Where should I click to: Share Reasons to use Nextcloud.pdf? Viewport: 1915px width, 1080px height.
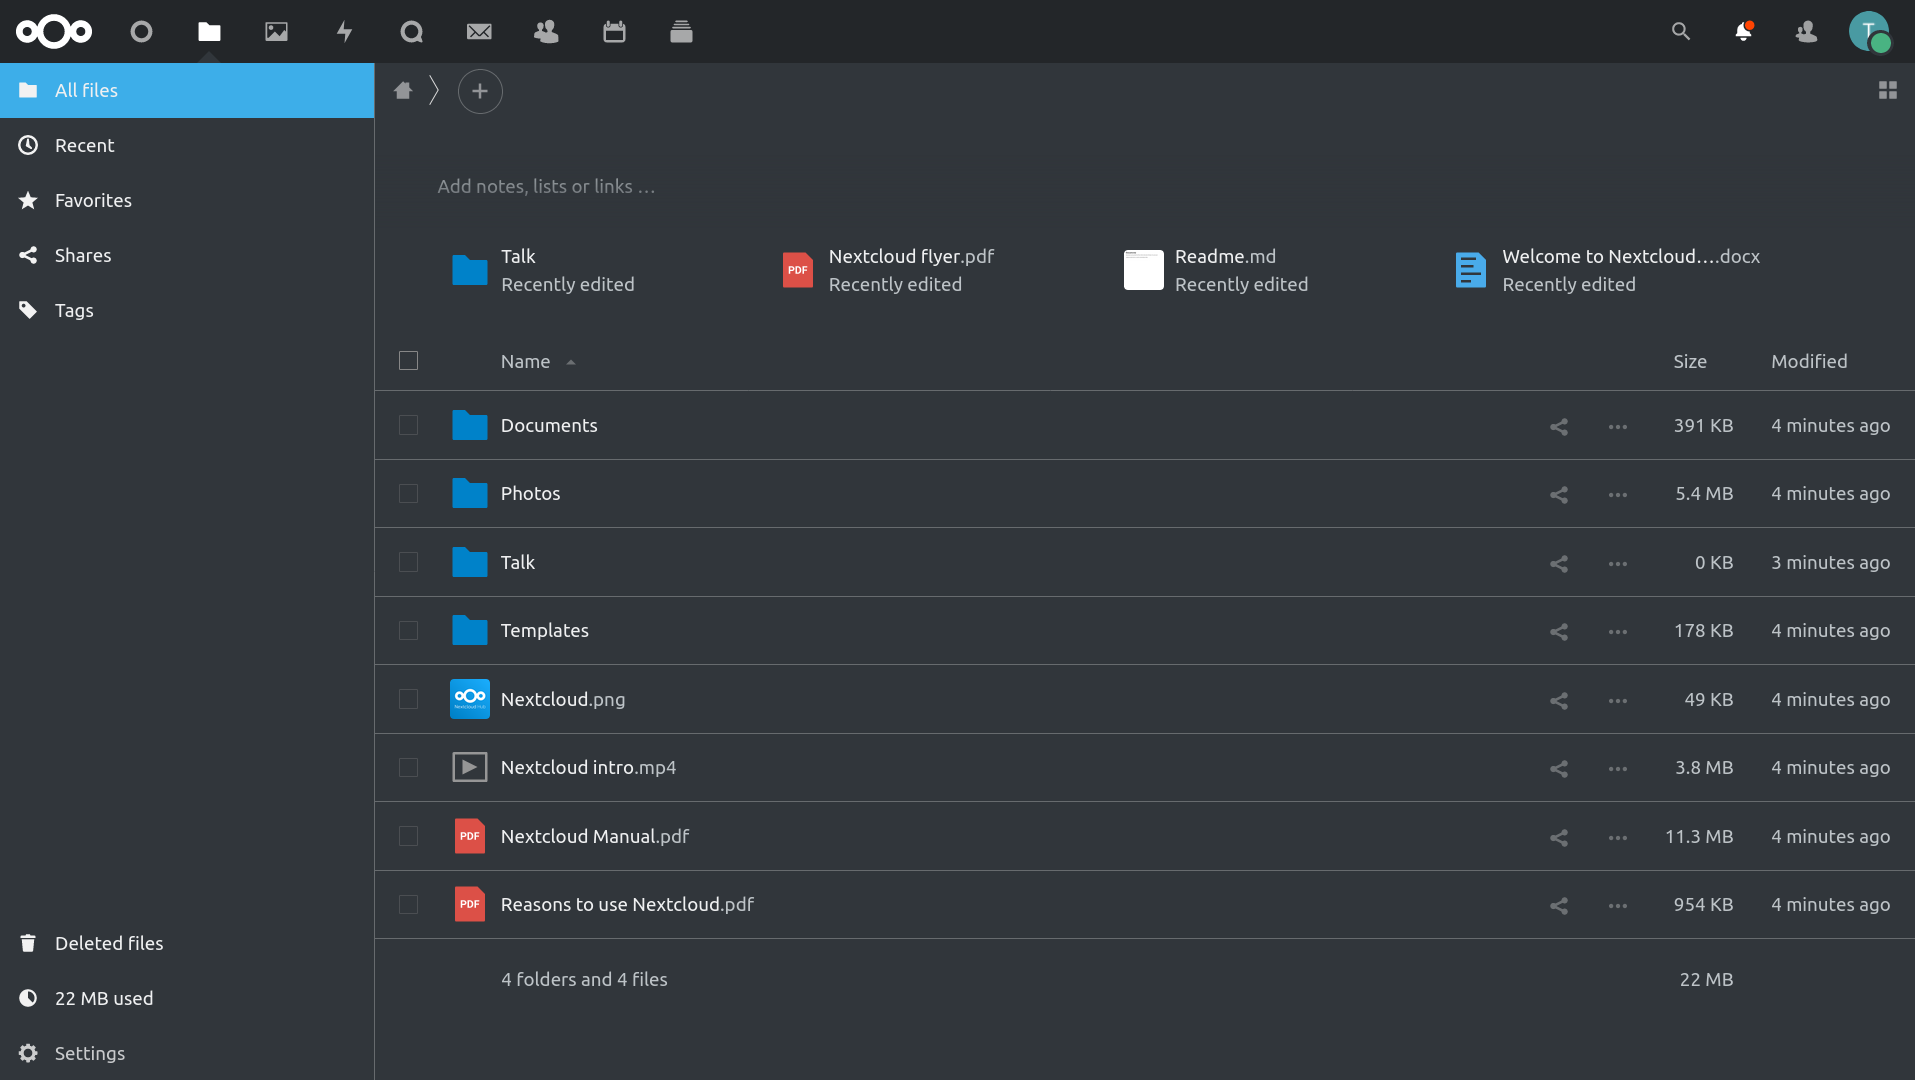click(x=1558, y=905)
